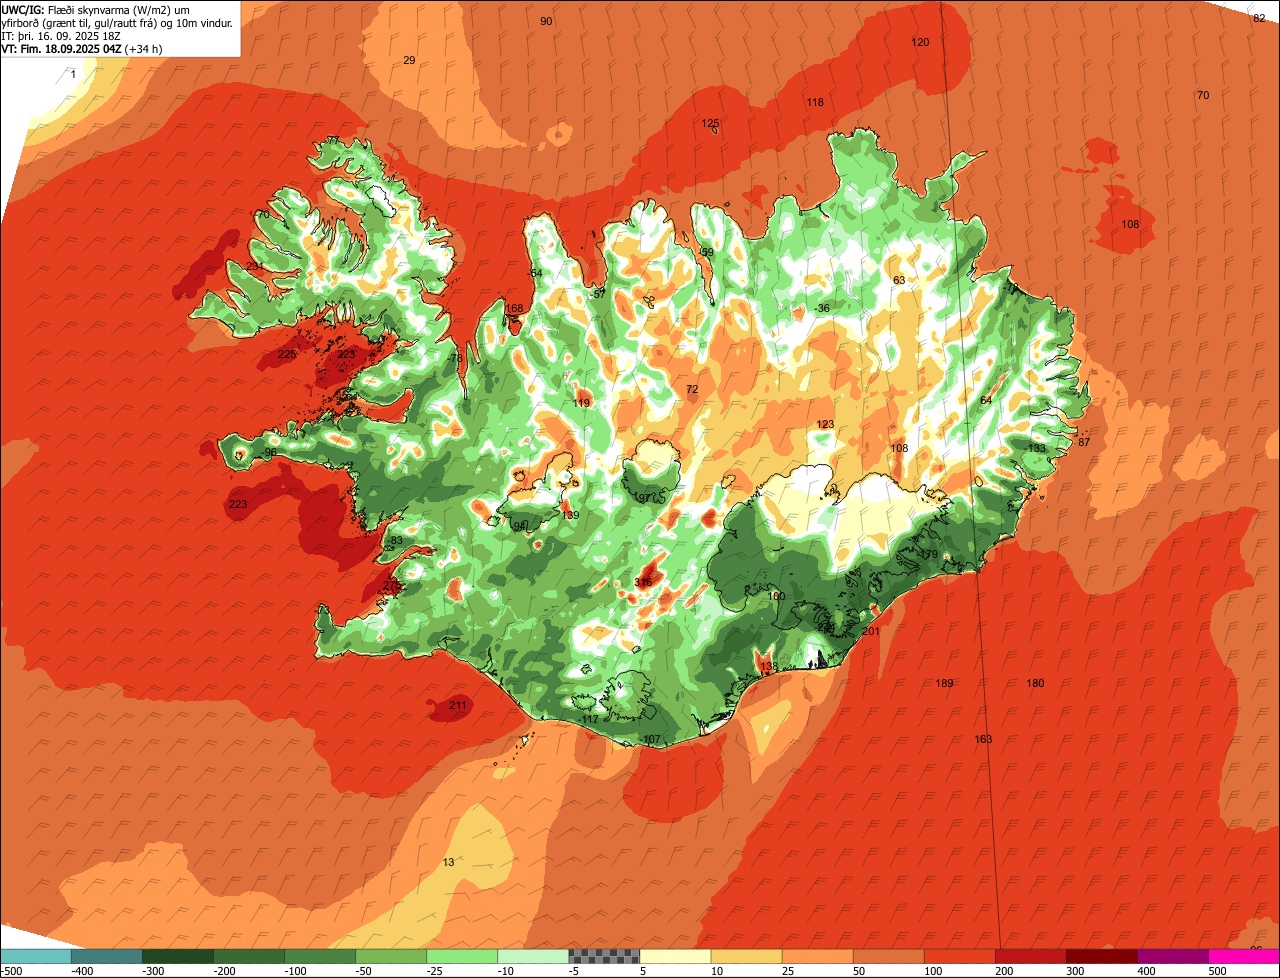Click the map value '63' in northeast Iceland
Screen dimensions: 1280x978
(x=899, y=280)
